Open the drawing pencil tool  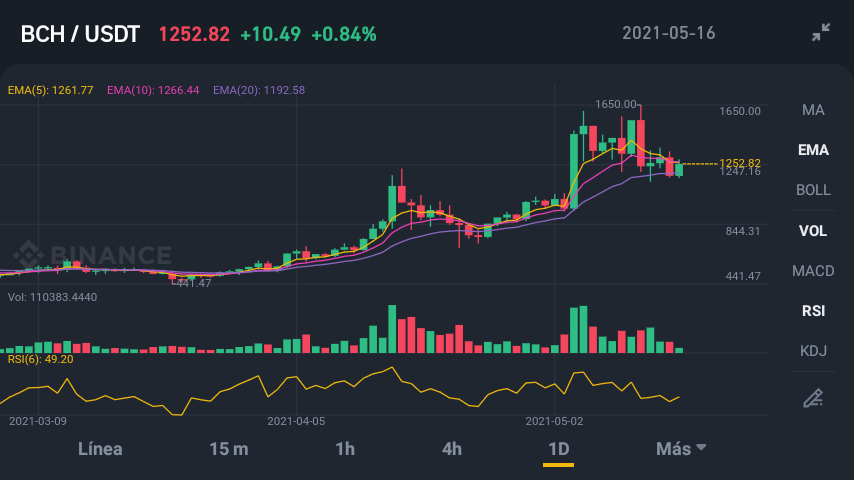tap(813, 398)
